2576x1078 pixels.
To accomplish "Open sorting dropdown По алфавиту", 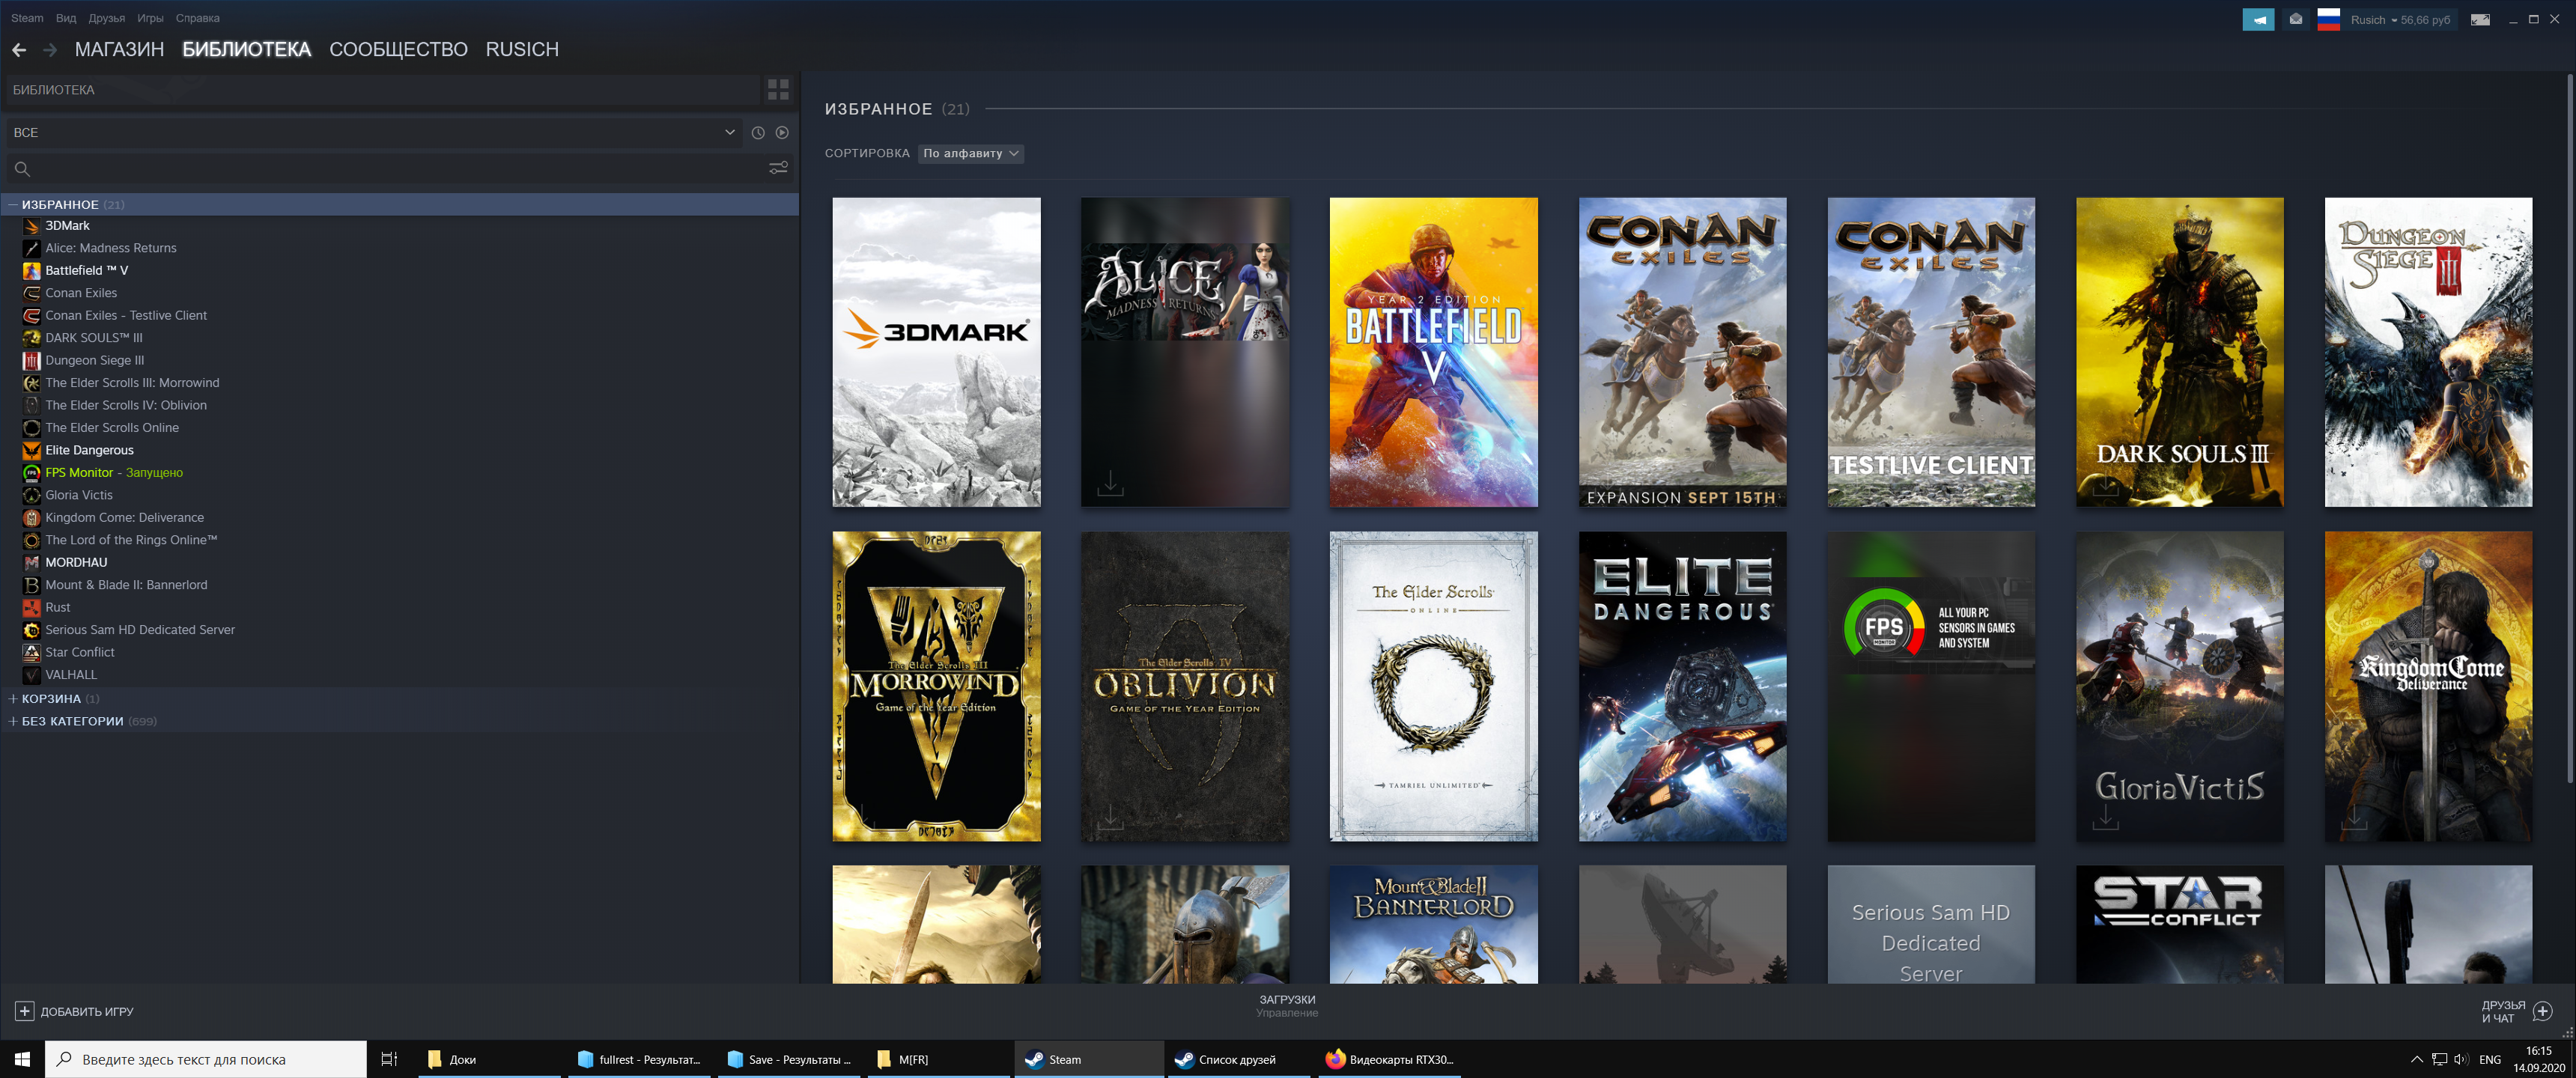I will tap(970, 153).
